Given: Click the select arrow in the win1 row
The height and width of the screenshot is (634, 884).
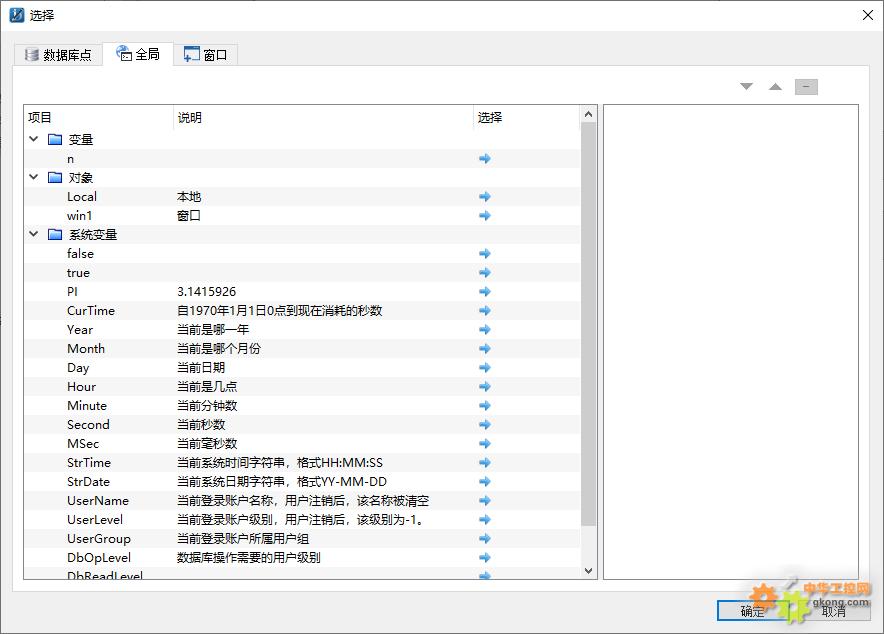Looking at the screenshot, I should point(485,216).
